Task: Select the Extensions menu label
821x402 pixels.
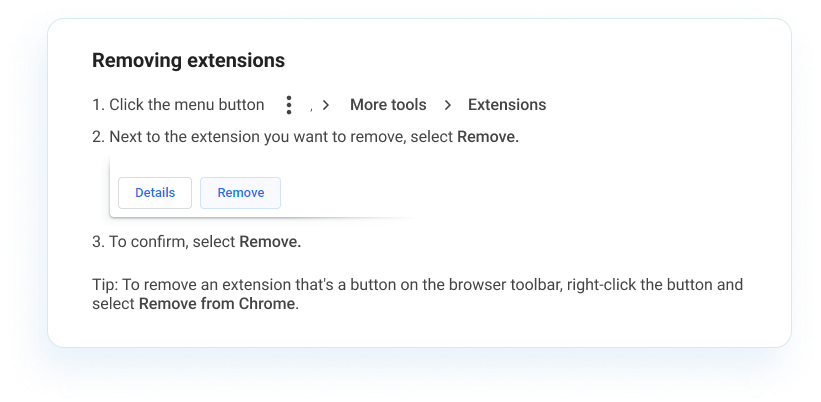Action: click(507, 105)
